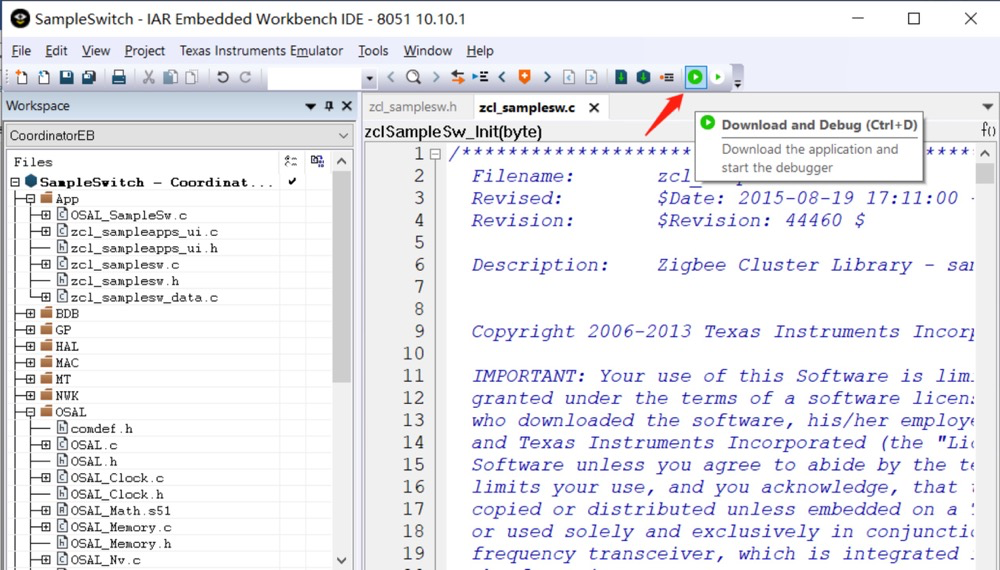Build the project with the Make icon
The width and height of the screenshot is (1000, 570).
pos(643,77)
